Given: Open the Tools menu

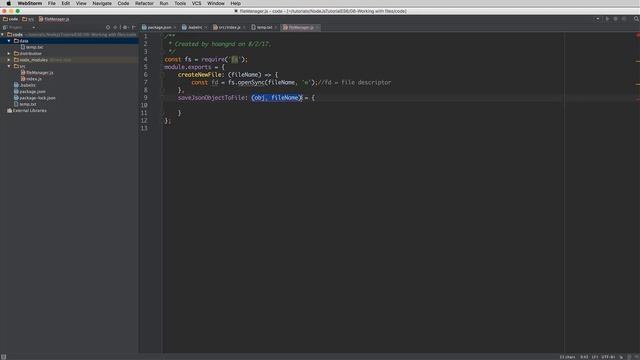Looking at the screenshot, I should 180,3.
